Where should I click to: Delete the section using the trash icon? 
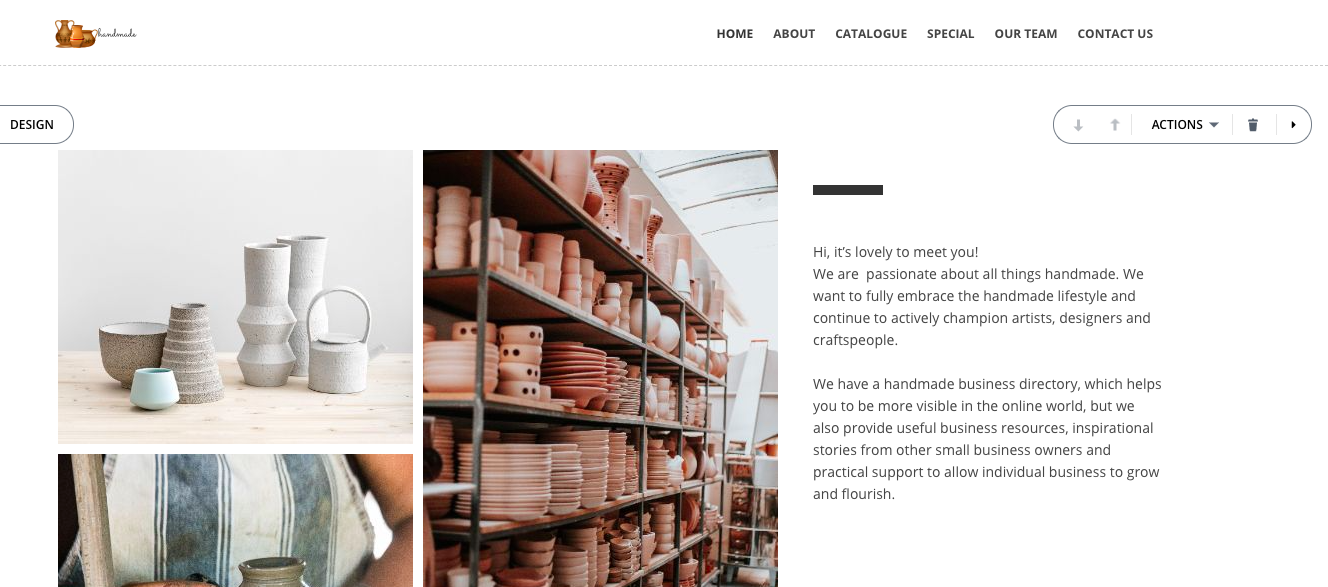[1253, 125]
